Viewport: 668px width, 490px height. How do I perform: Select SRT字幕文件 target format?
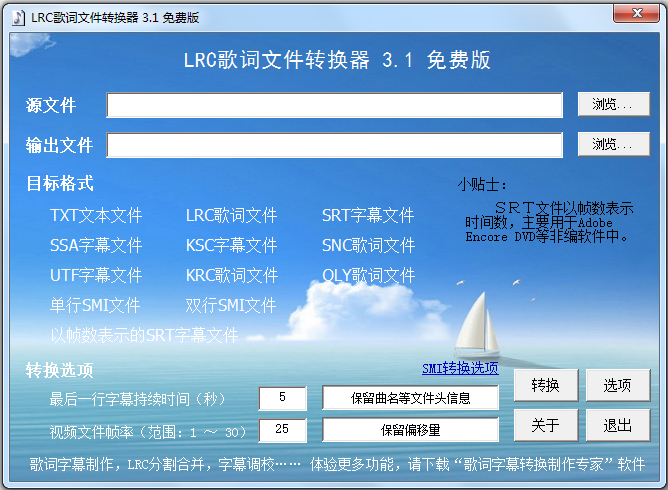click(368, 215)
